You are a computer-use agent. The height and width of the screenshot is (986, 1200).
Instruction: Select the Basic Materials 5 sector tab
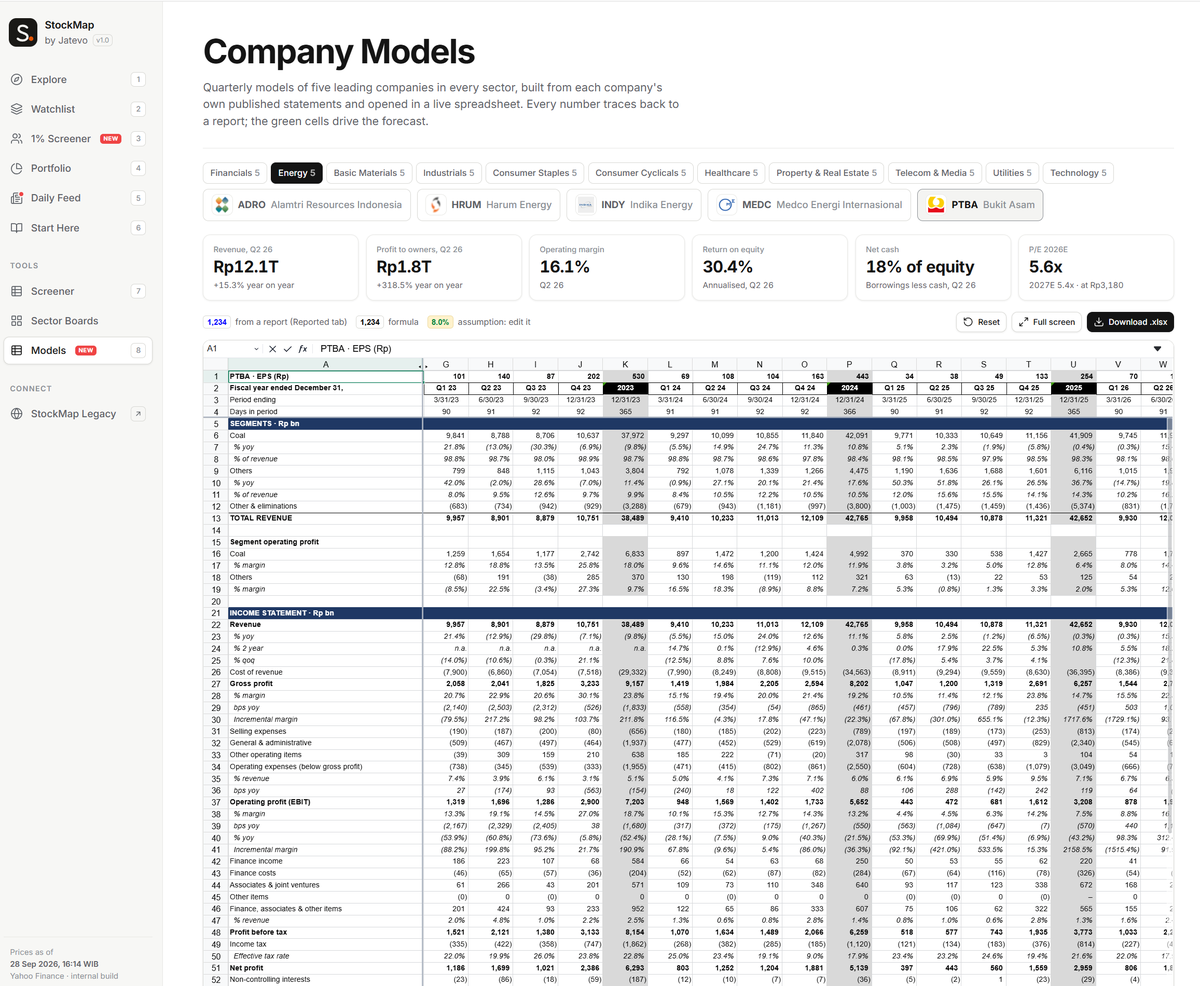click(x=369, y=173)
